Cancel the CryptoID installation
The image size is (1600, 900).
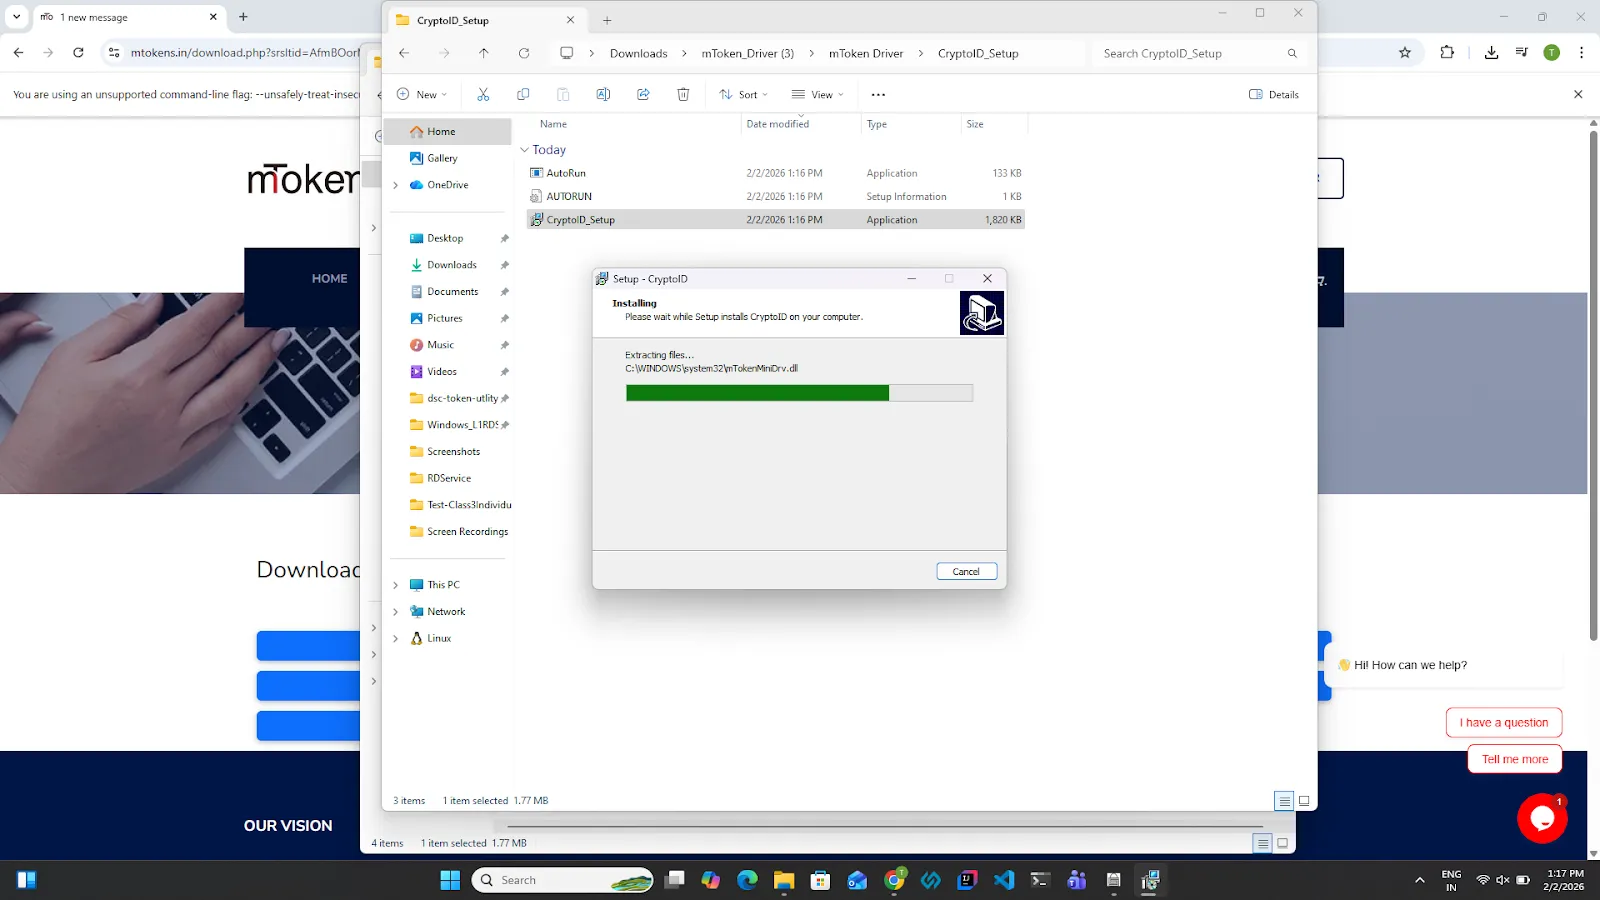click(966, 571)
